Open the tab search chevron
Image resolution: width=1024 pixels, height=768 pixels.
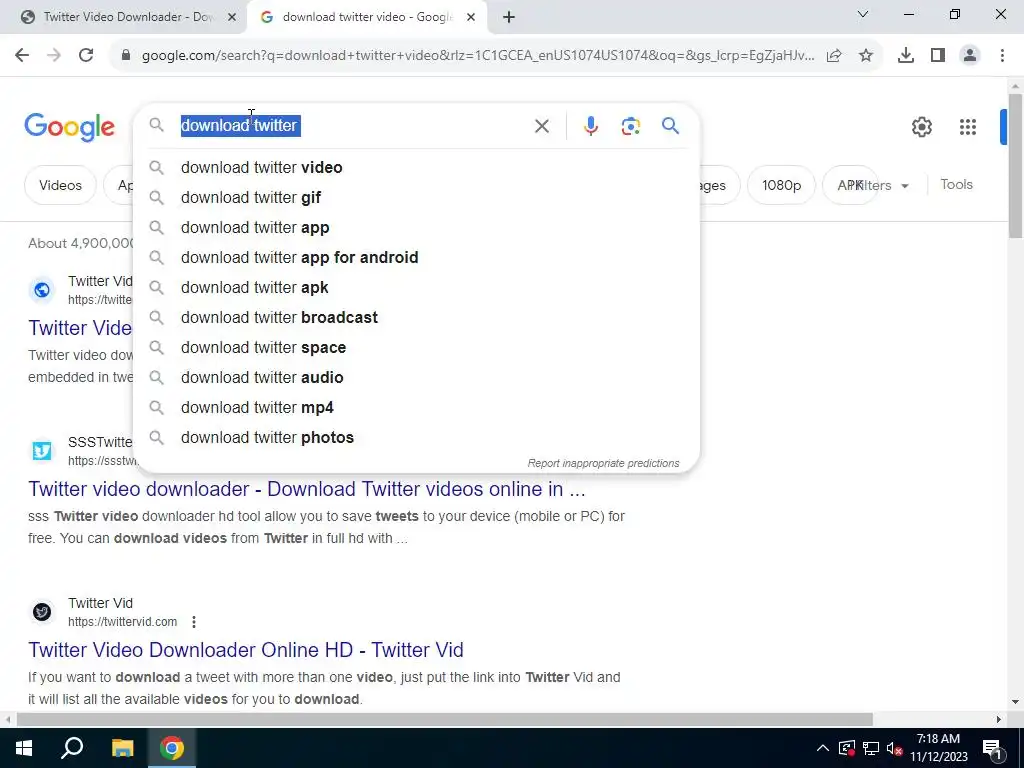(863, 14)
